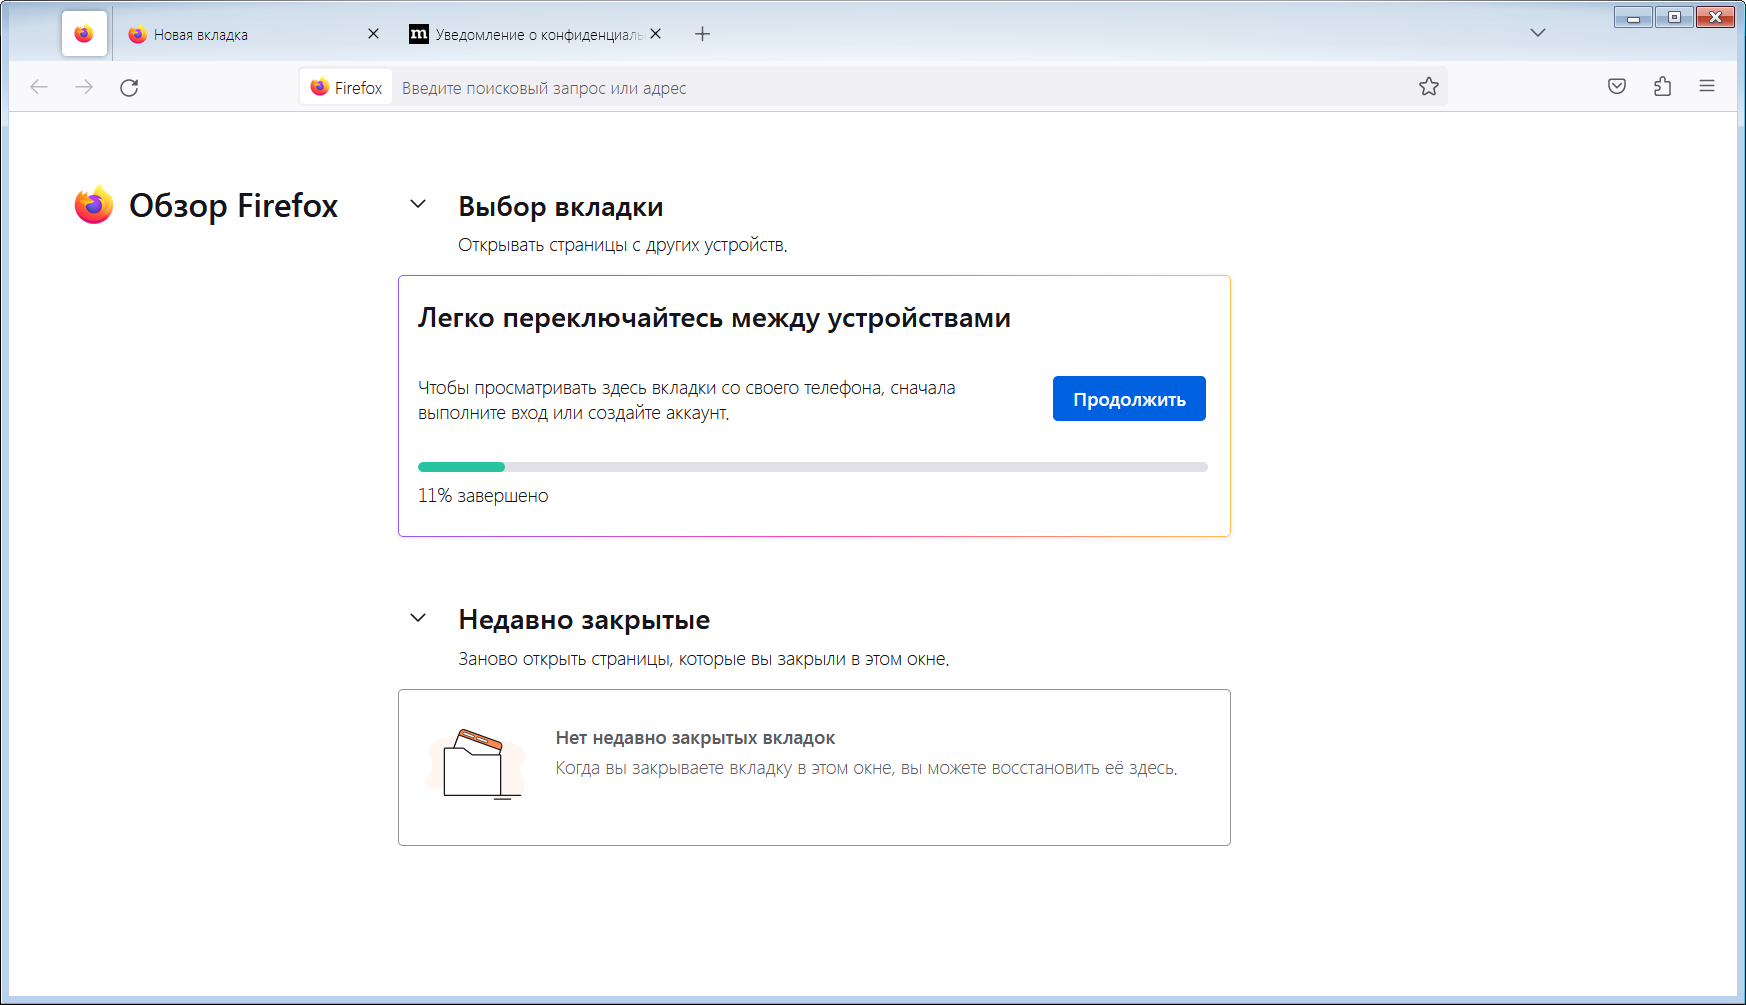Click the Легко переключайтесь между устройствами heading
This screenshot has width=1746, height=1005.
714,318
